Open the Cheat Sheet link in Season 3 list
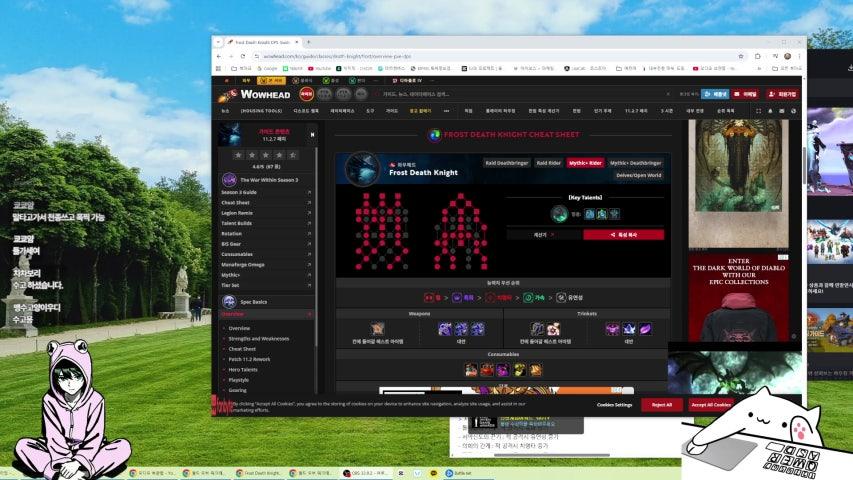 point(265,203)
